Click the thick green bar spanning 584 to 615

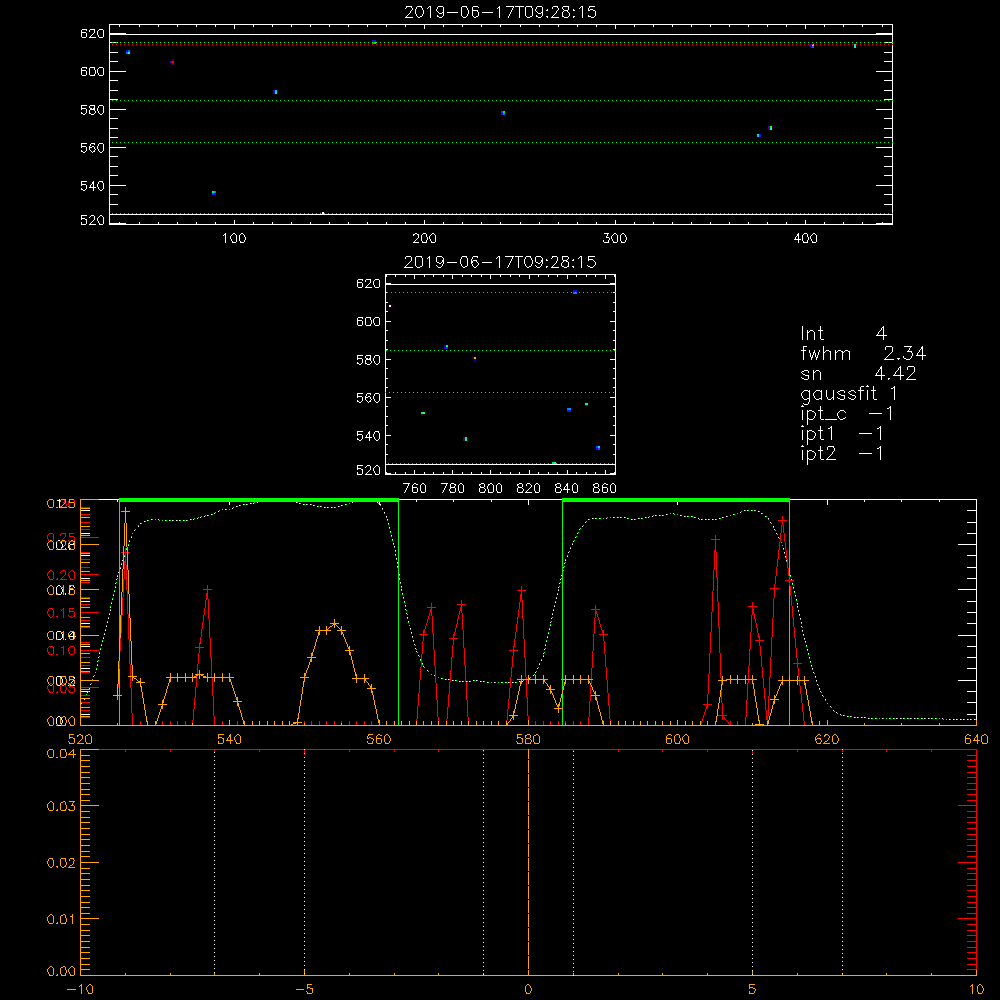coord(676,501)
